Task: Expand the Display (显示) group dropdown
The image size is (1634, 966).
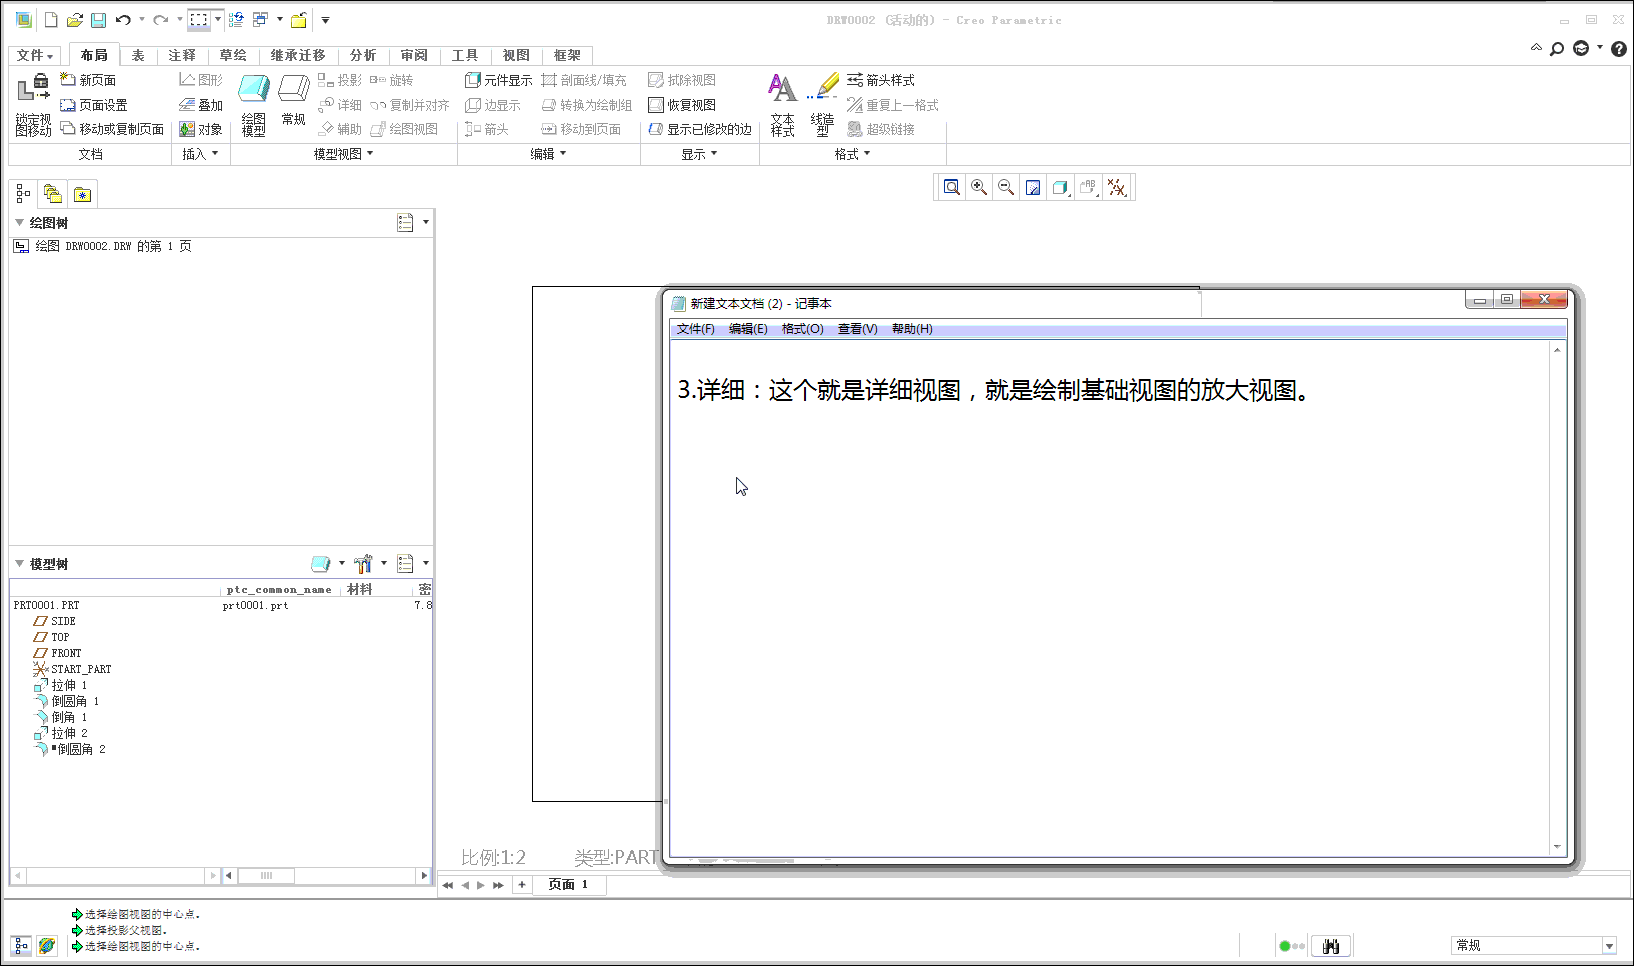Action: [x=699, y=154]
